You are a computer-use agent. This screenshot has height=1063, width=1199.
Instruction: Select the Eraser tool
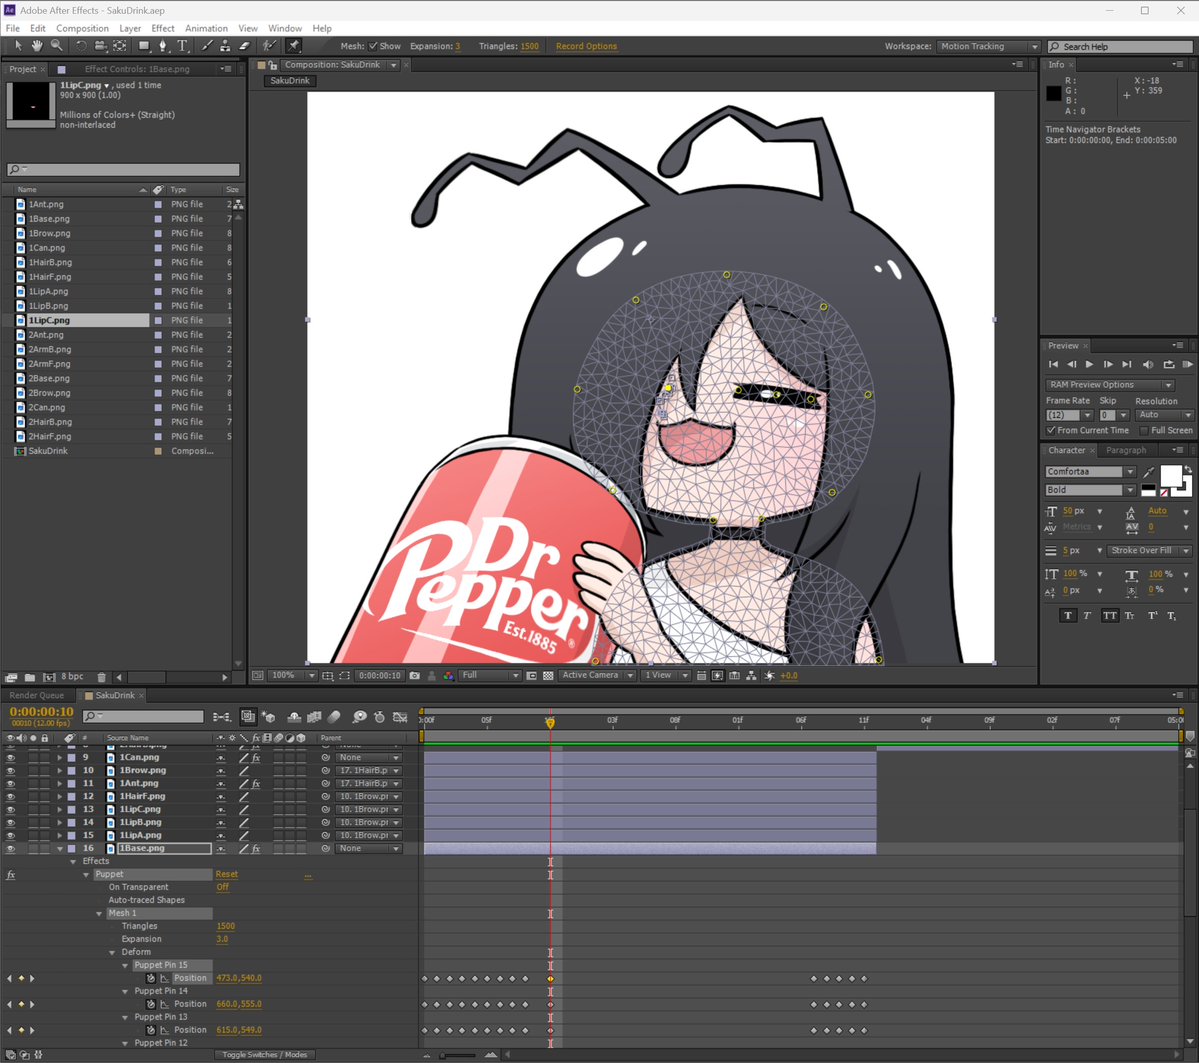click(x=245, y=46)
